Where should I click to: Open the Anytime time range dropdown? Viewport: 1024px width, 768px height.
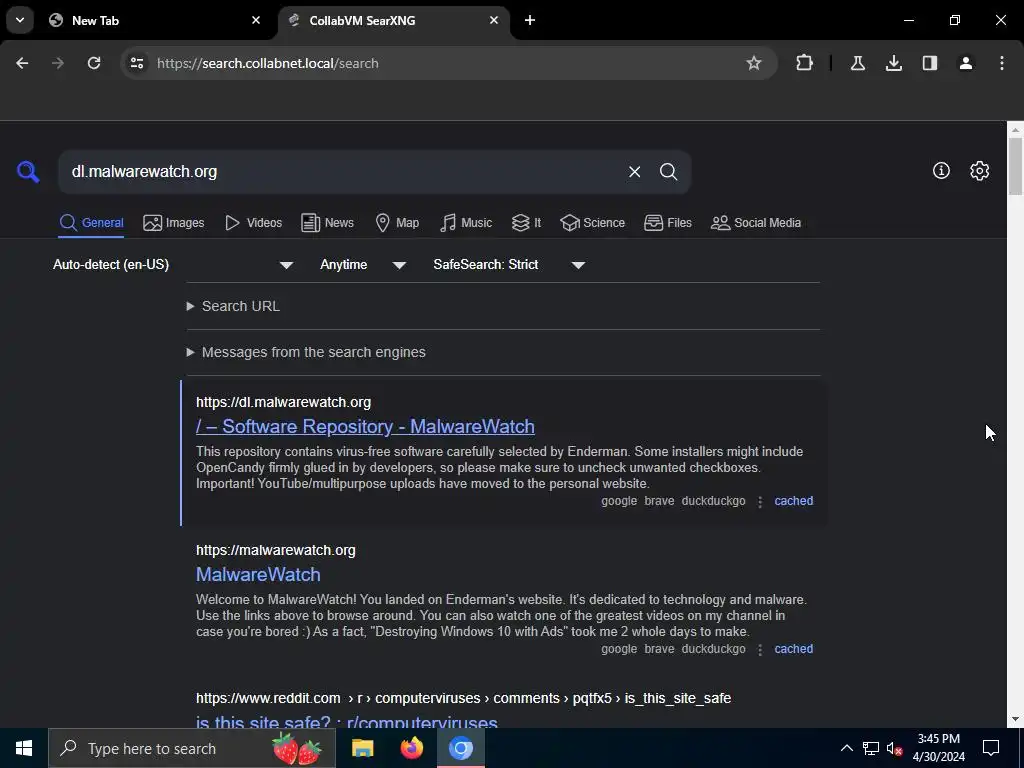point(363,264)
